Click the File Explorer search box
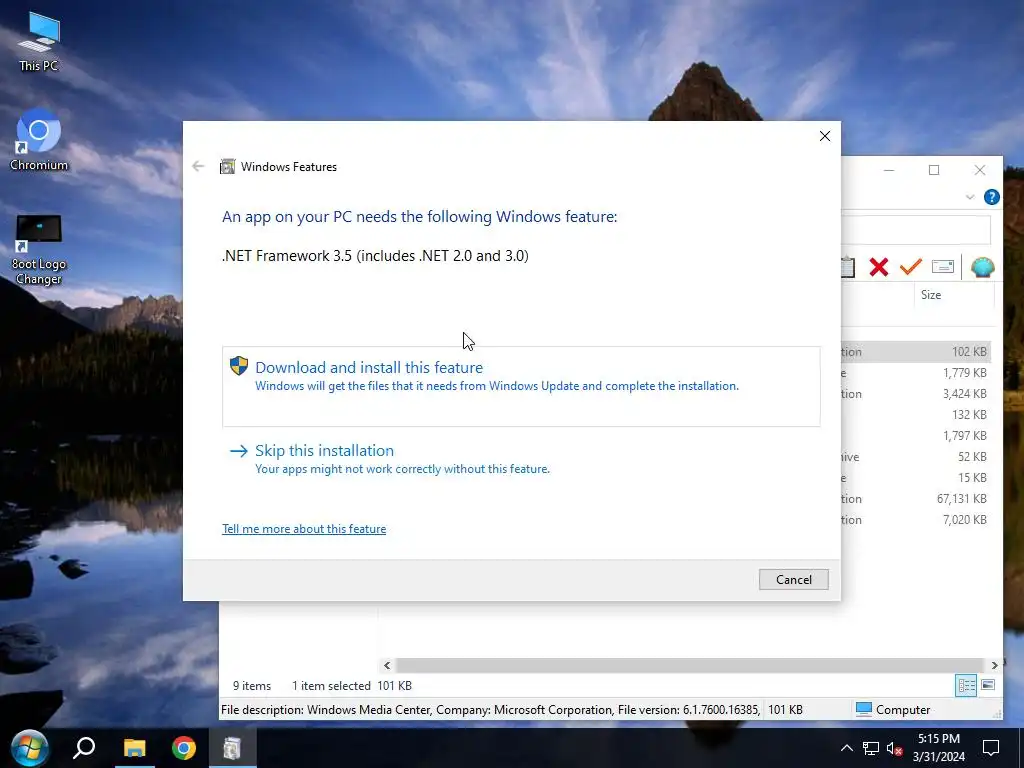The width and height of the screenshot is (1024, 768). [916, 231]
